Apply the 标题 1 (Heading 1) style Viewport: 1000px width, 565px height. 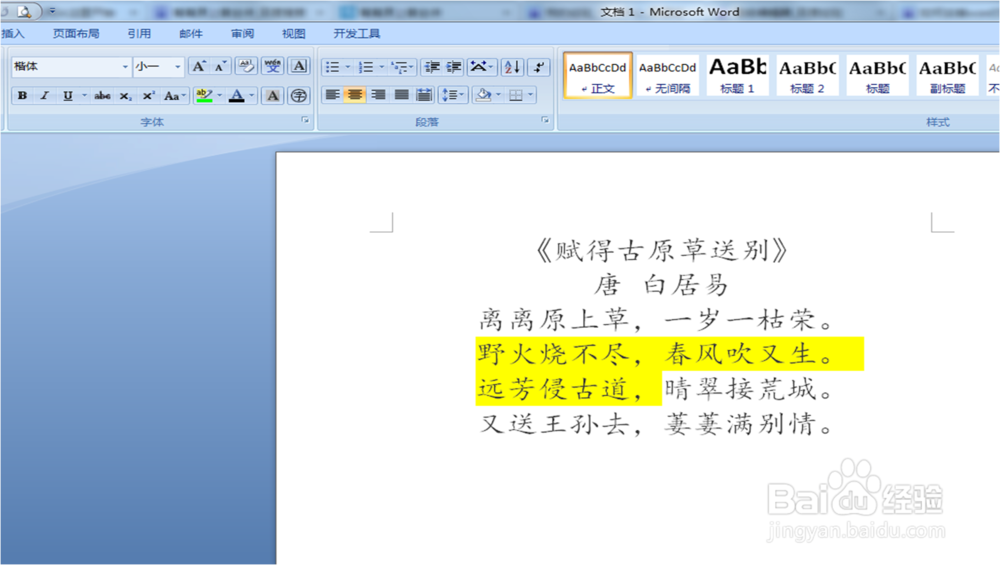(x=738, y=76)
